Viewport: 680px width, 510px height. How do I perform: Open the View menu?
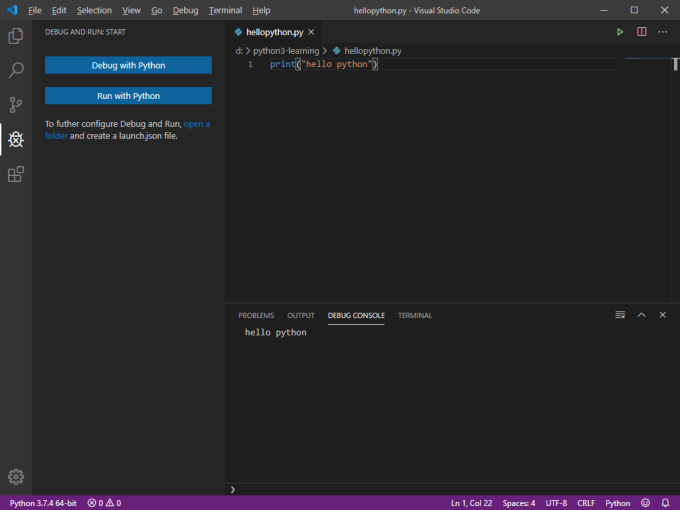(x=131, y=10)
